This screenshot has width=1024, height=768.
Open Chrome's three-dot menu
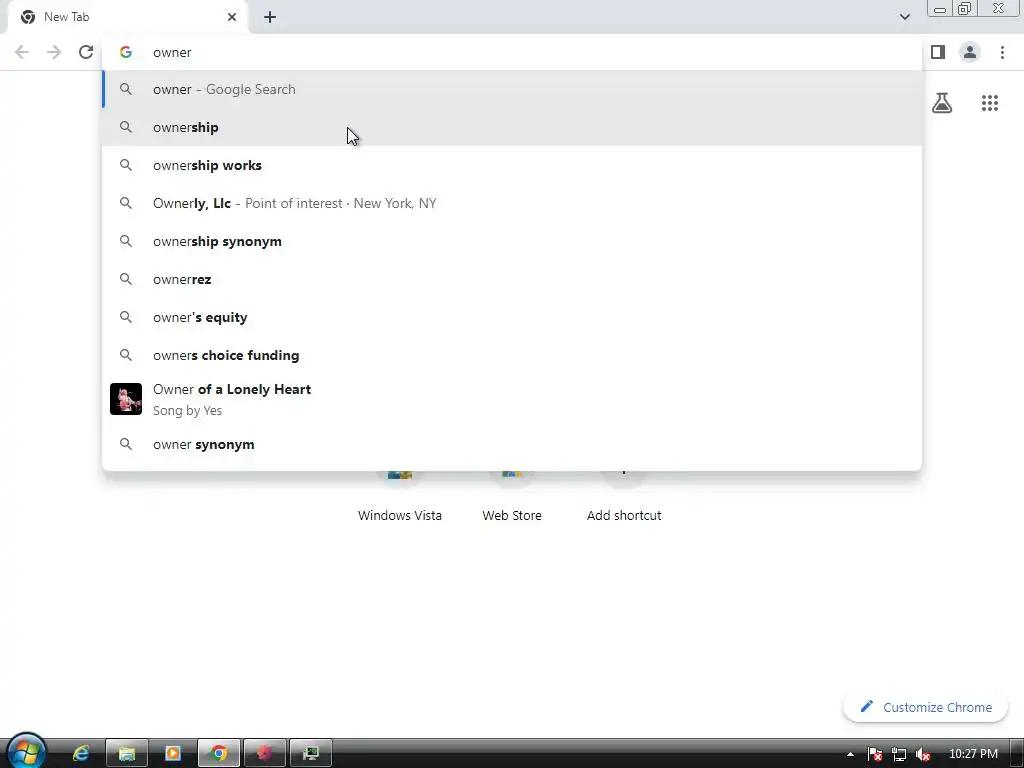pyautogui.click(x=1002, y=52)
